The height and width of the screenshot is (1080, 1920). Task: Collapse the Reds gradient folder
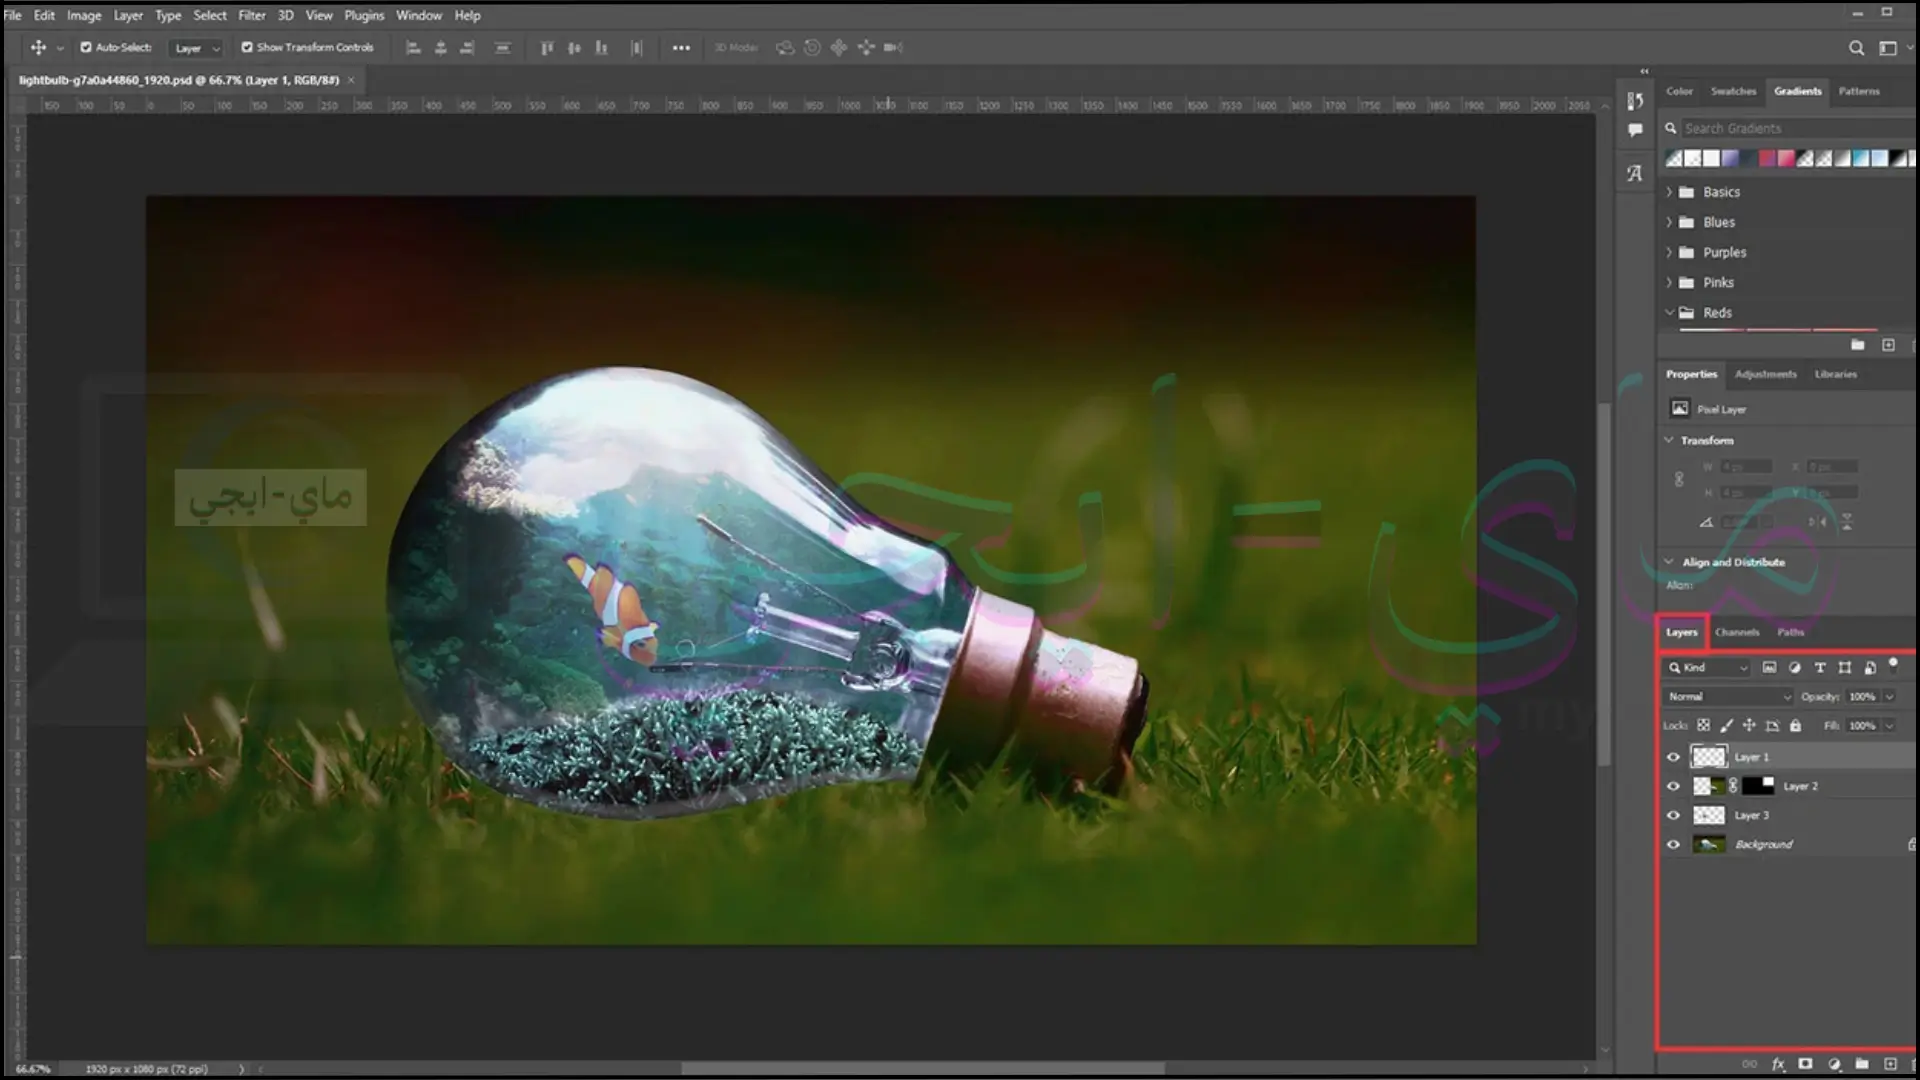1669,312
